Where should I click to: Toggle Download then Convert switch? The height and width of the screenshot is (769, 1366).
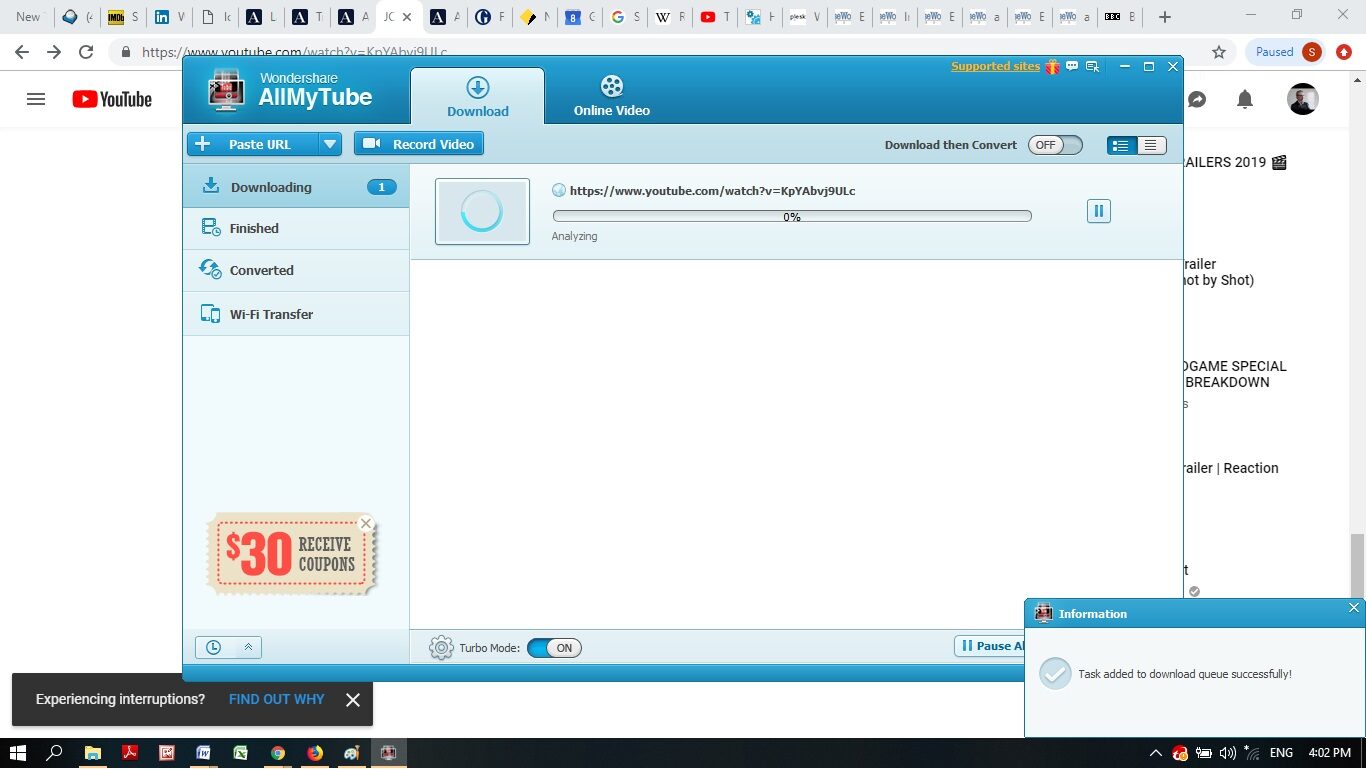[x=1055, y=145]
